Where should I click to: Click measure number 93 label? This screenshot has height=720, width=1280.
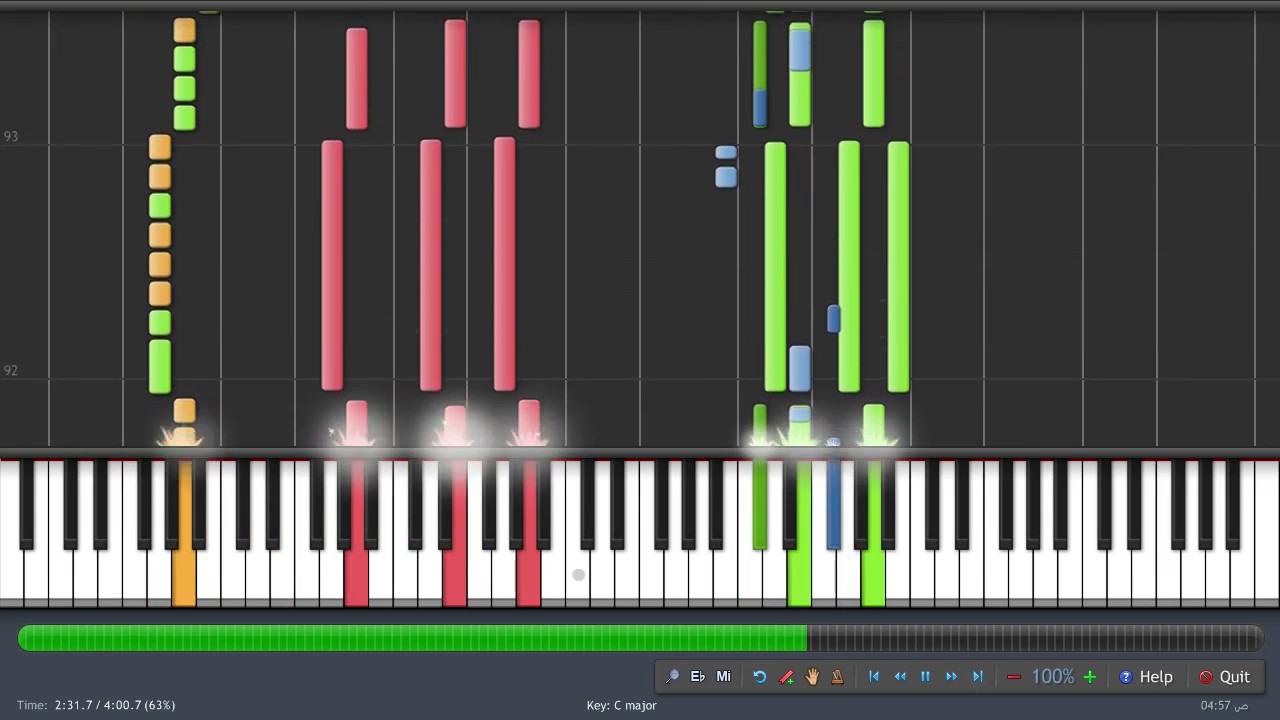11,136
